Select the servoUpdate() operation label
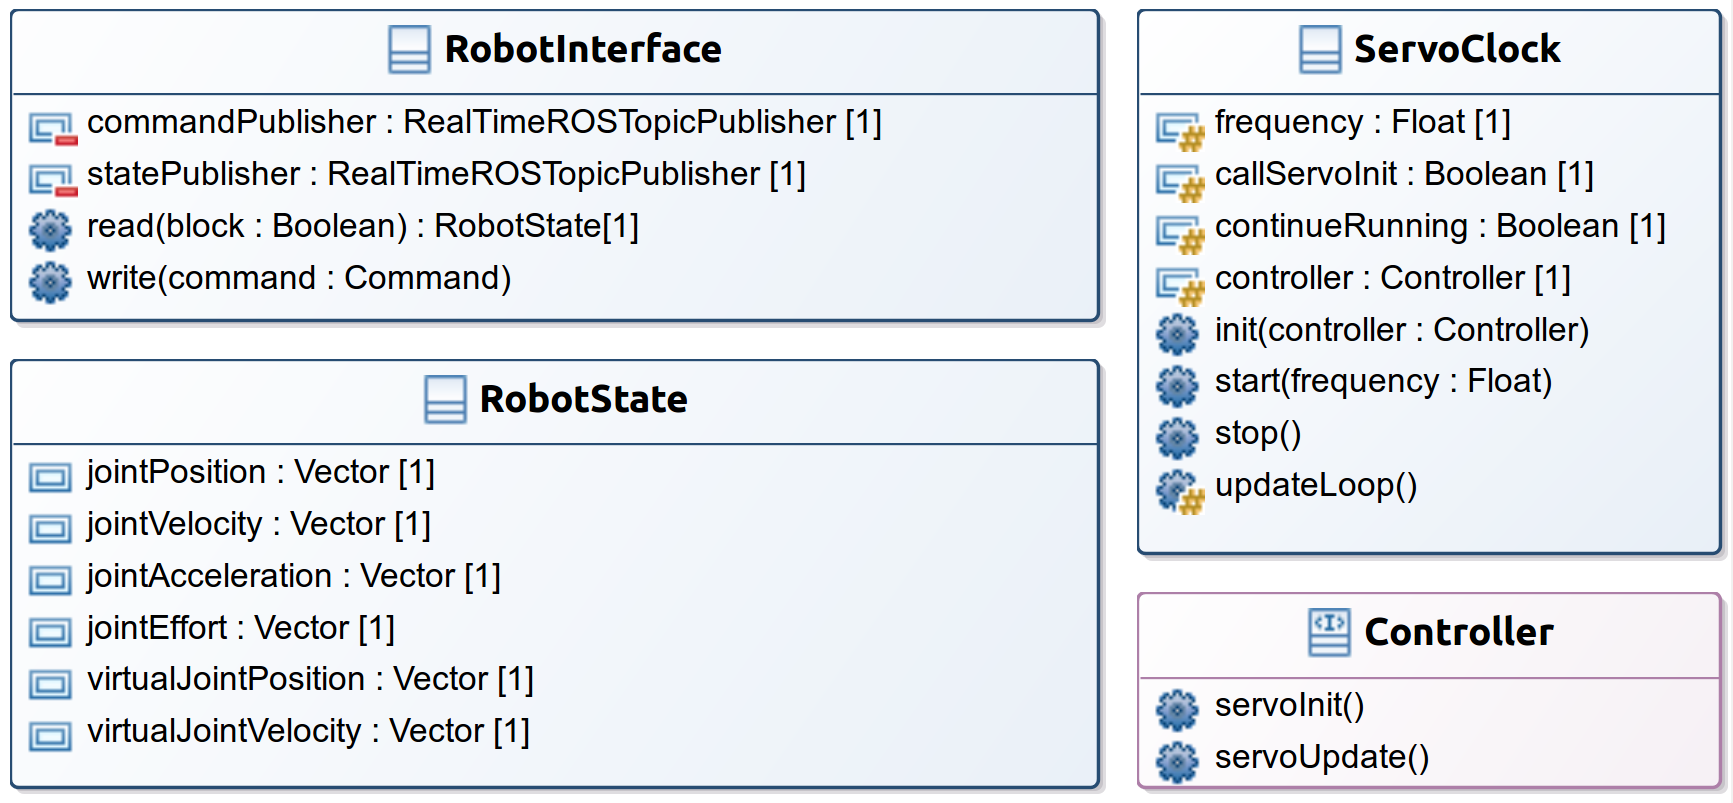This screenshot has width=1733, height=803. 1321,757
